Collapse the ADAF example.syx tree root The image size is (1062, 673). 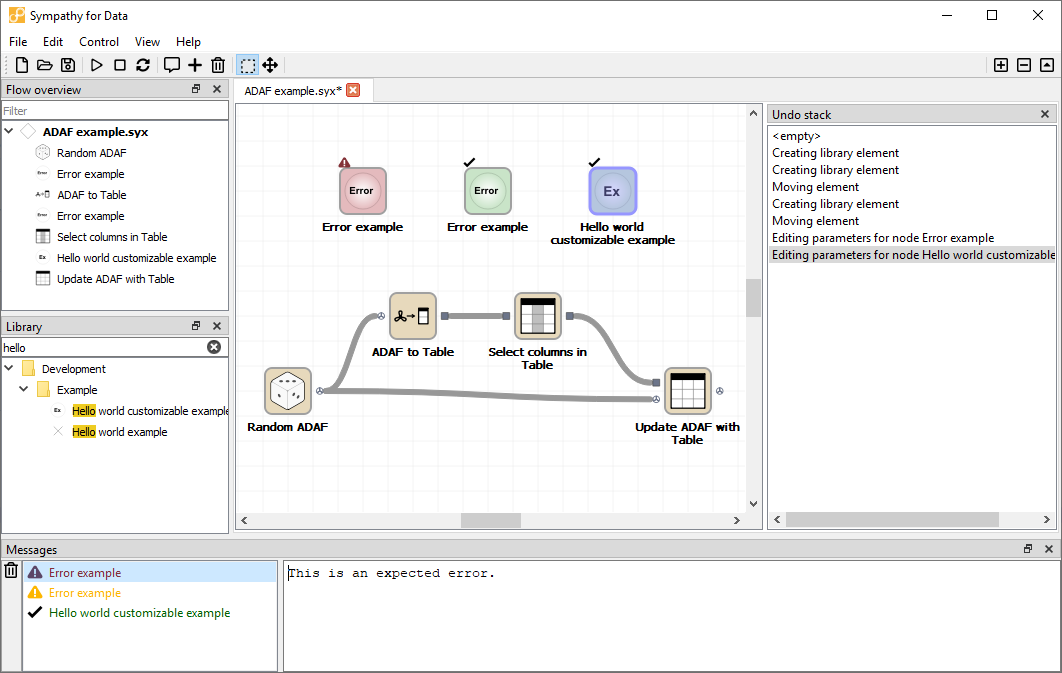[x=10, y=132]
